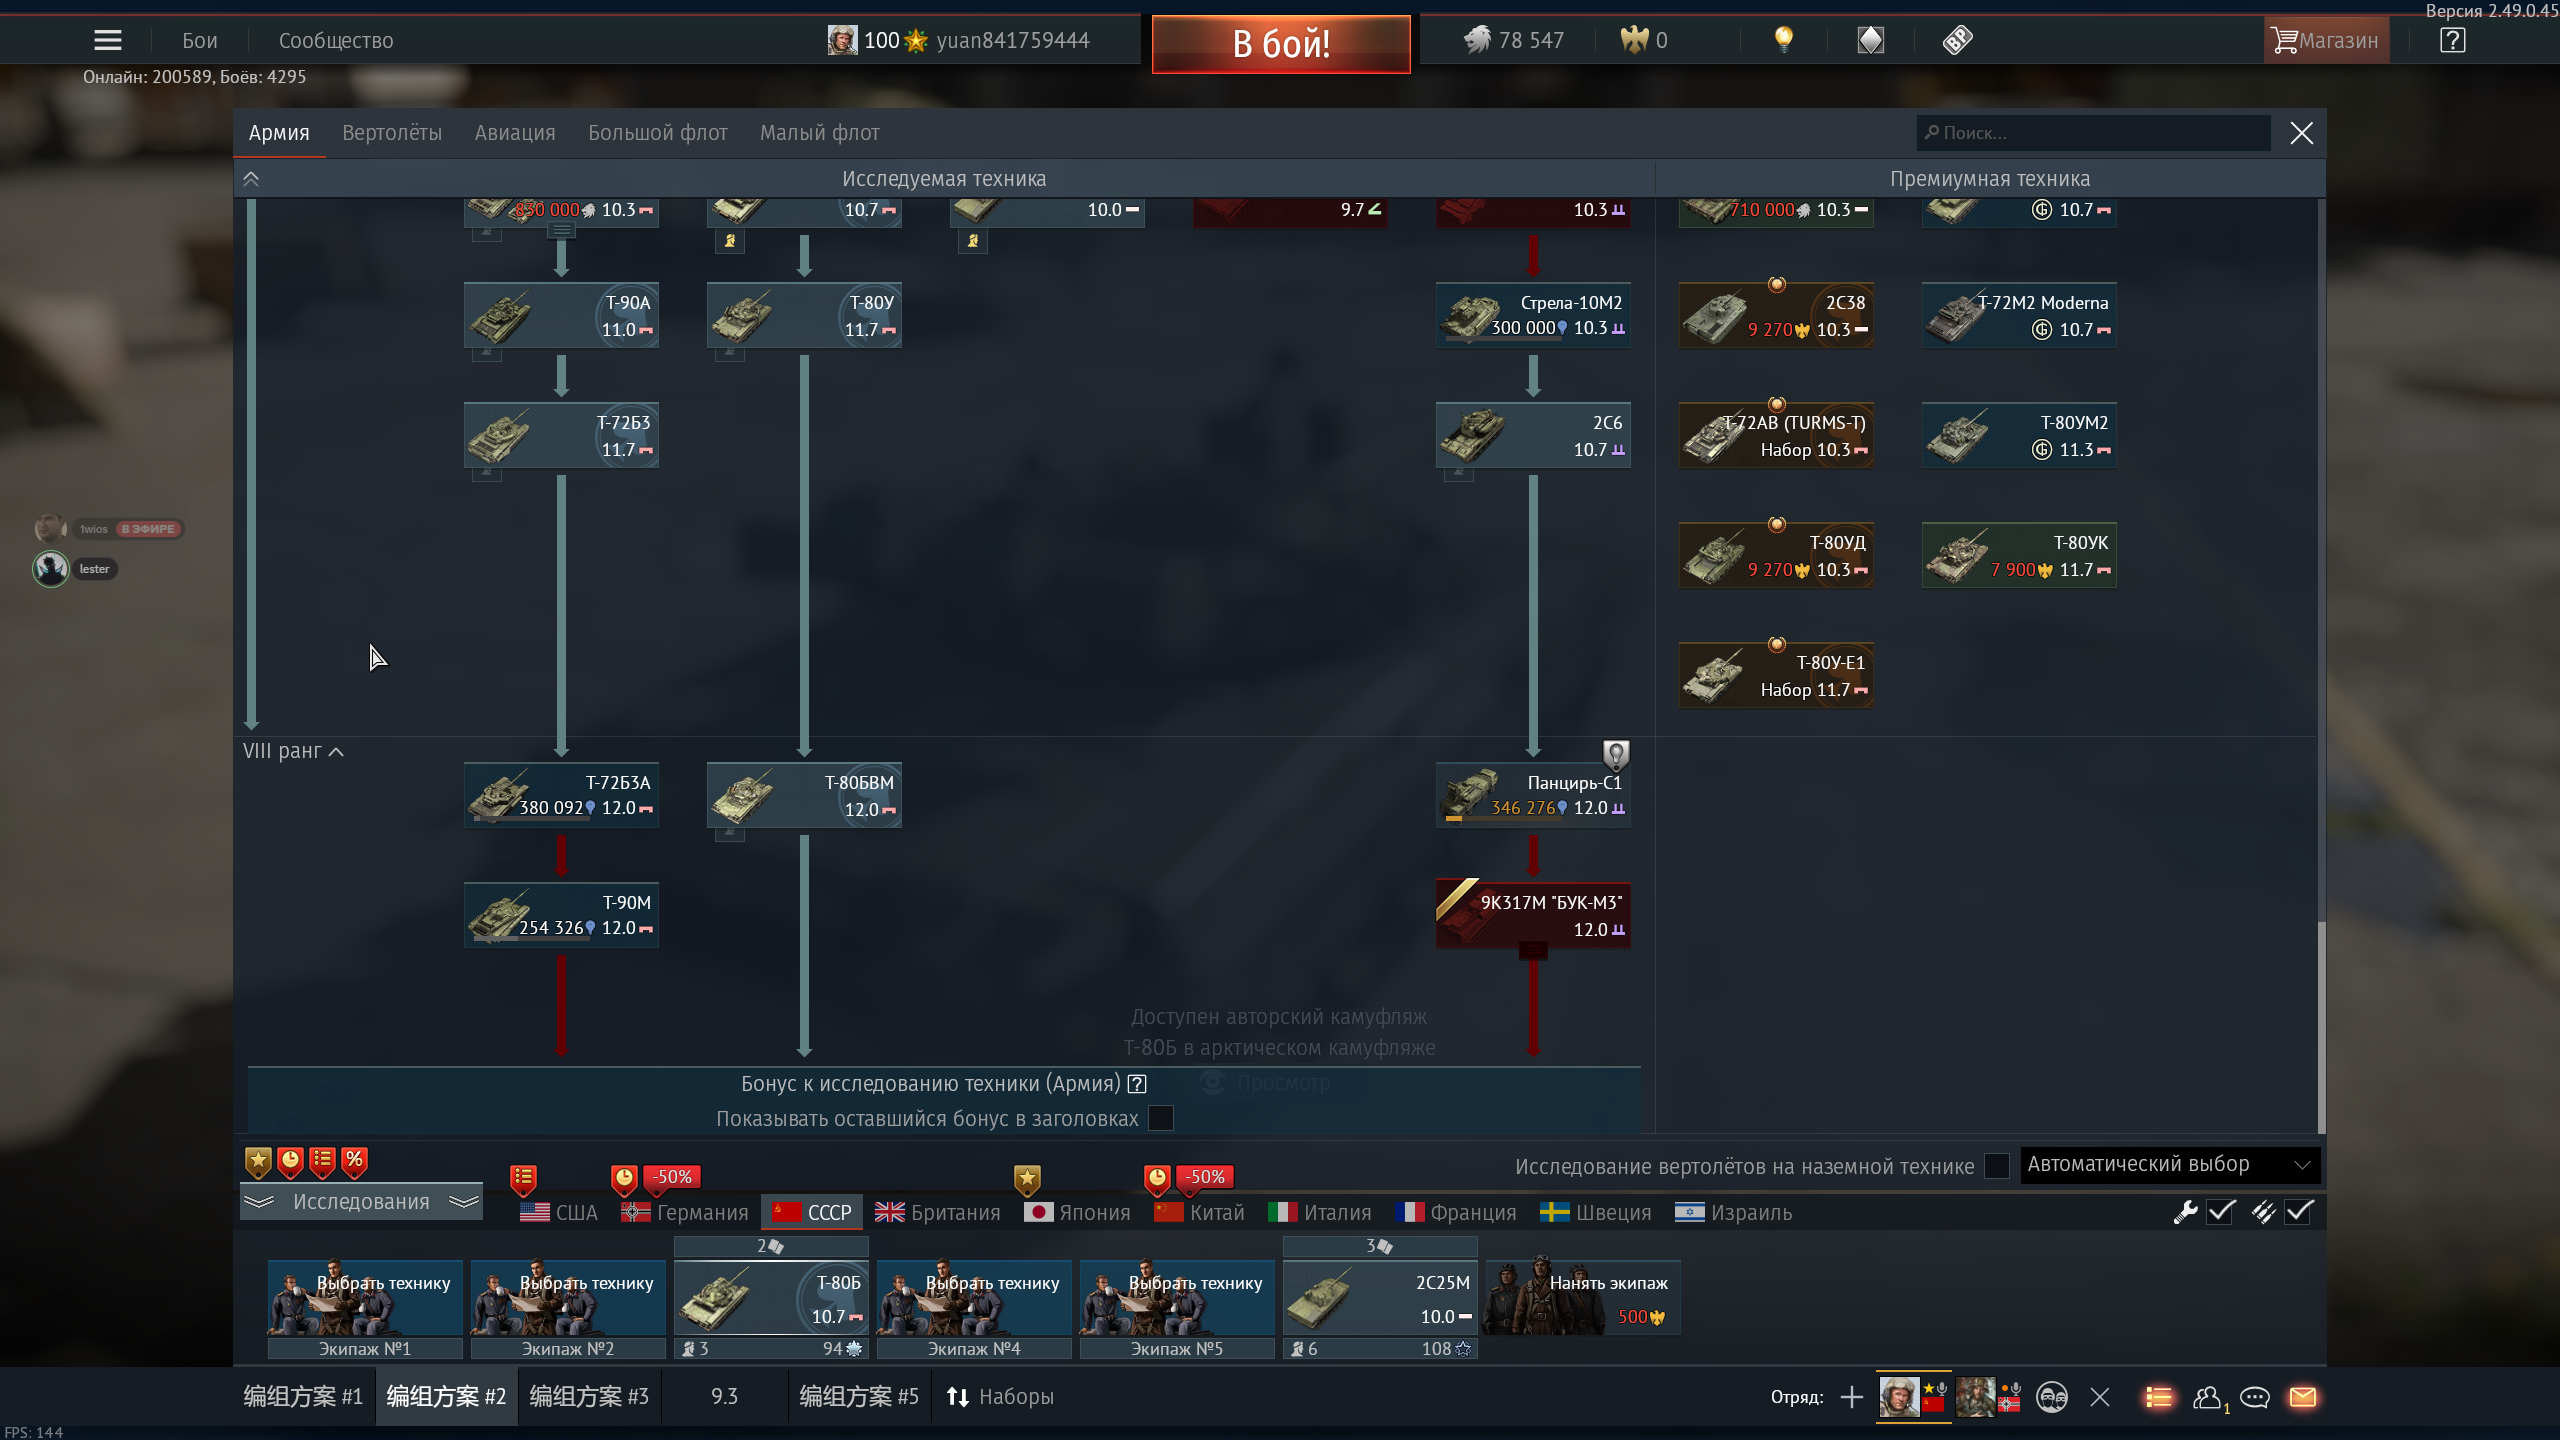This screenshot has height=1440, width=2560.
Task: Open the mail envelope icon
Action: tap(2302, 1397)
